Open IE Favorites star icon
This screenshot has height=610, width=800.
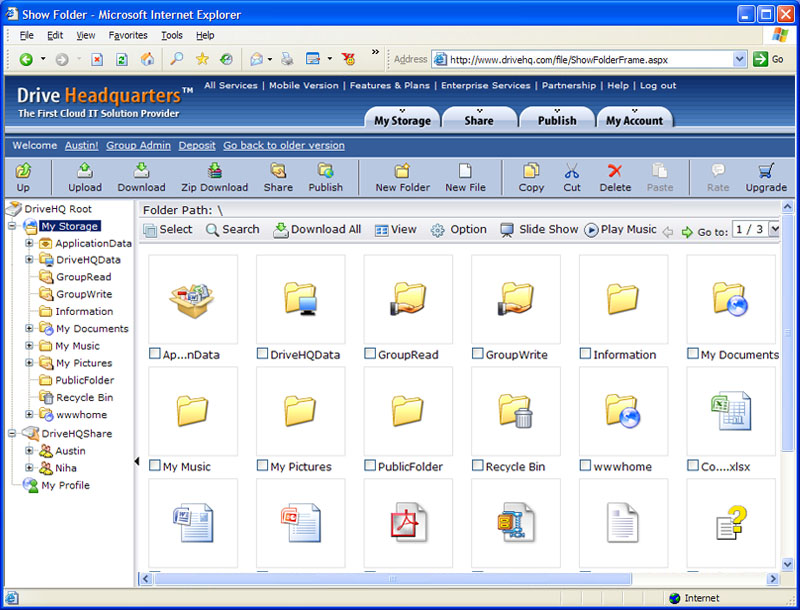[203, 59]
